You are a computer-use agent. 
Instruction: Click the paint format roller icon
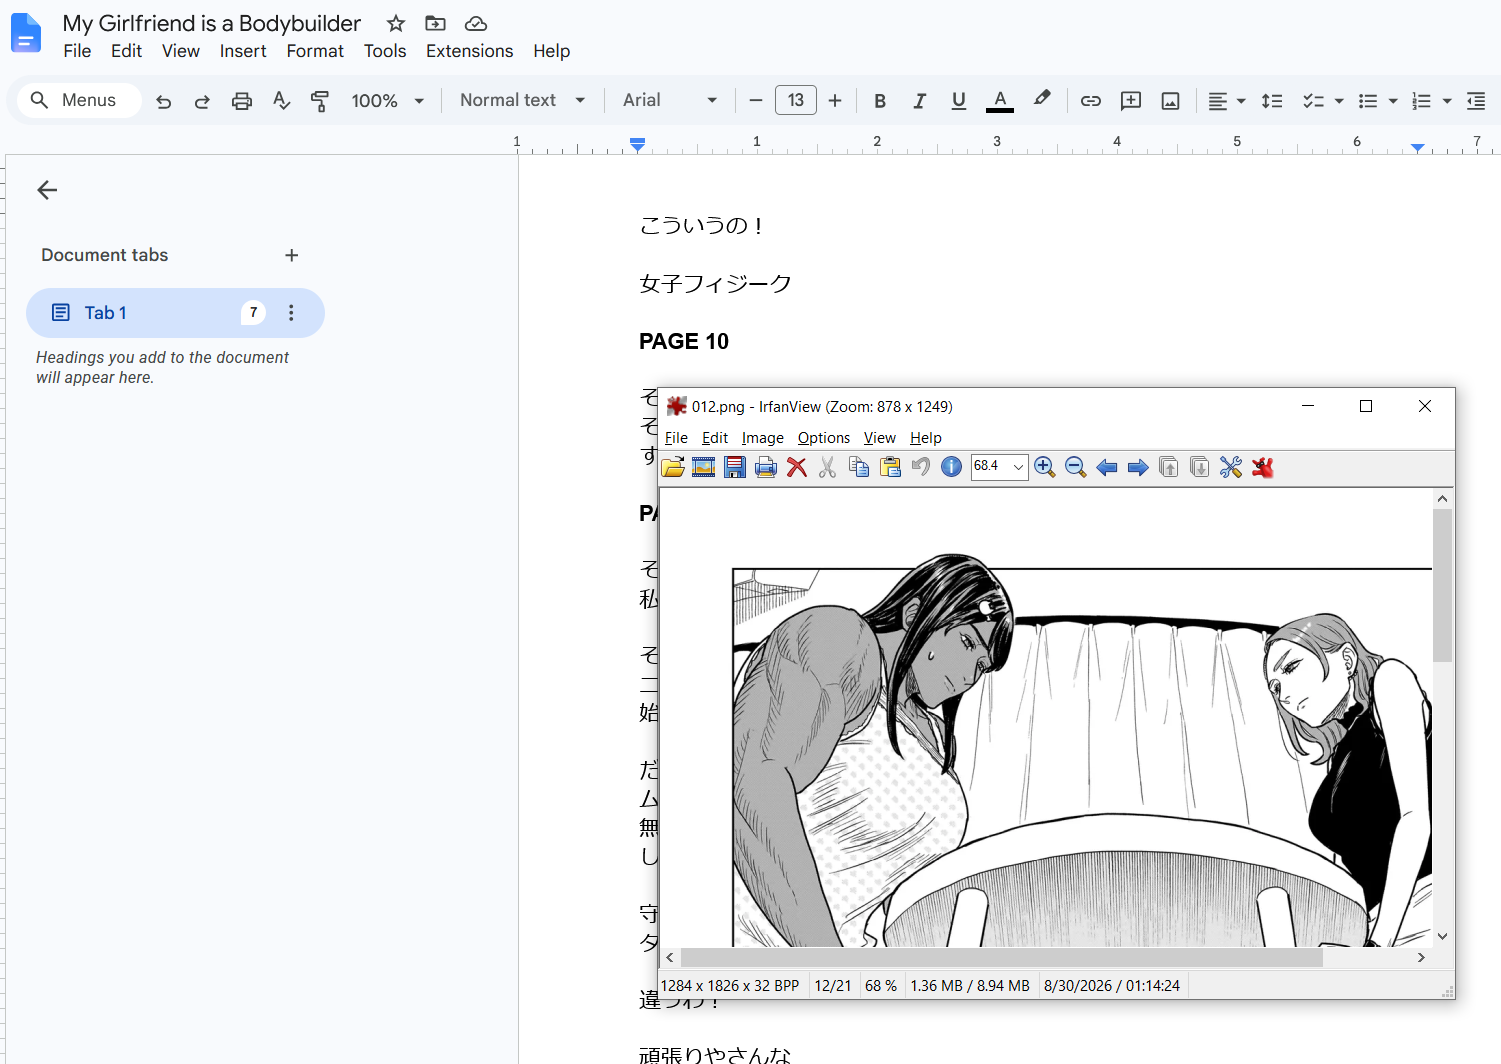click(320, 100)
